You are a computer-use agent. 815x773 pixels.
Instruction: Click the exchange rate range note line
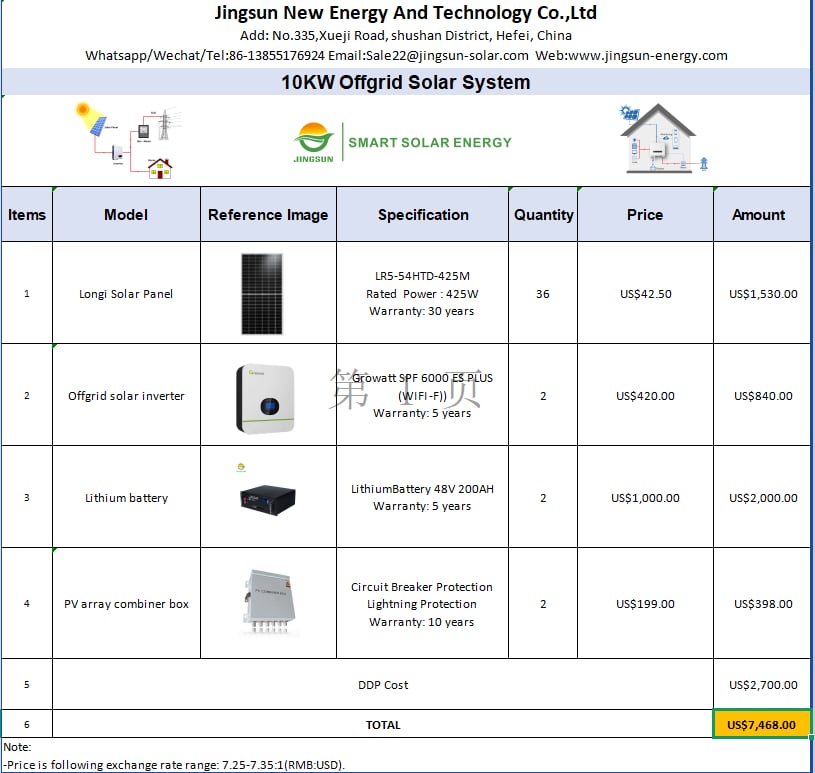[x=174, y=765]
